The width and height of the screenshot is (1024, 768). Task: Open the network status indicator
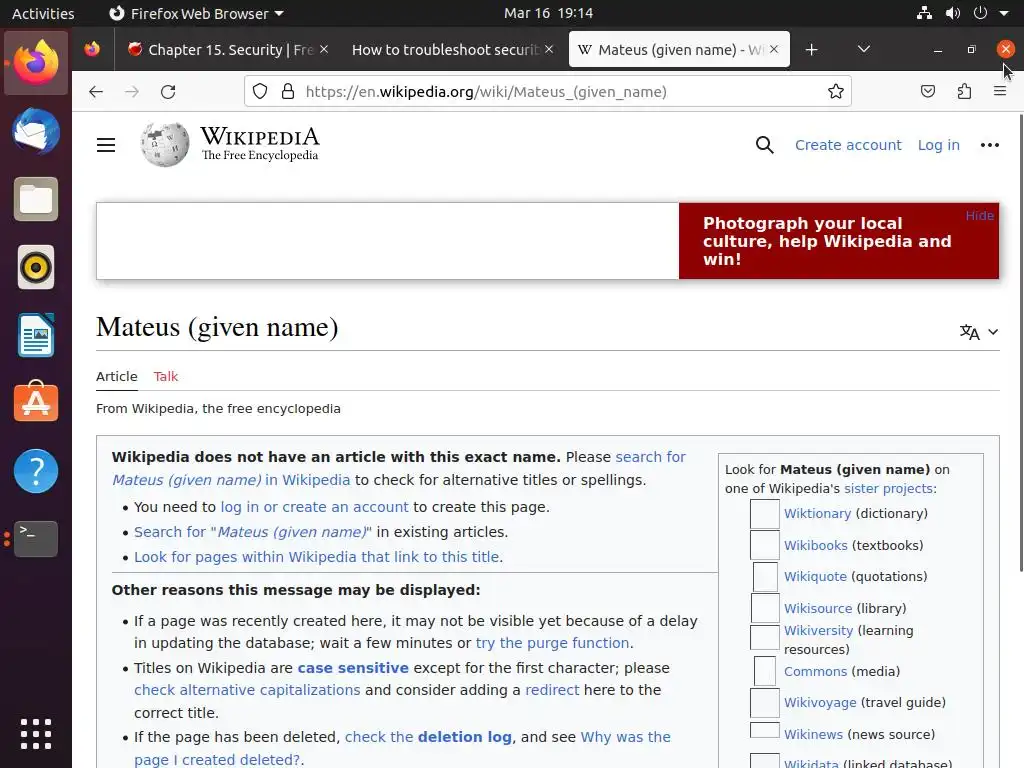point(924,13)
